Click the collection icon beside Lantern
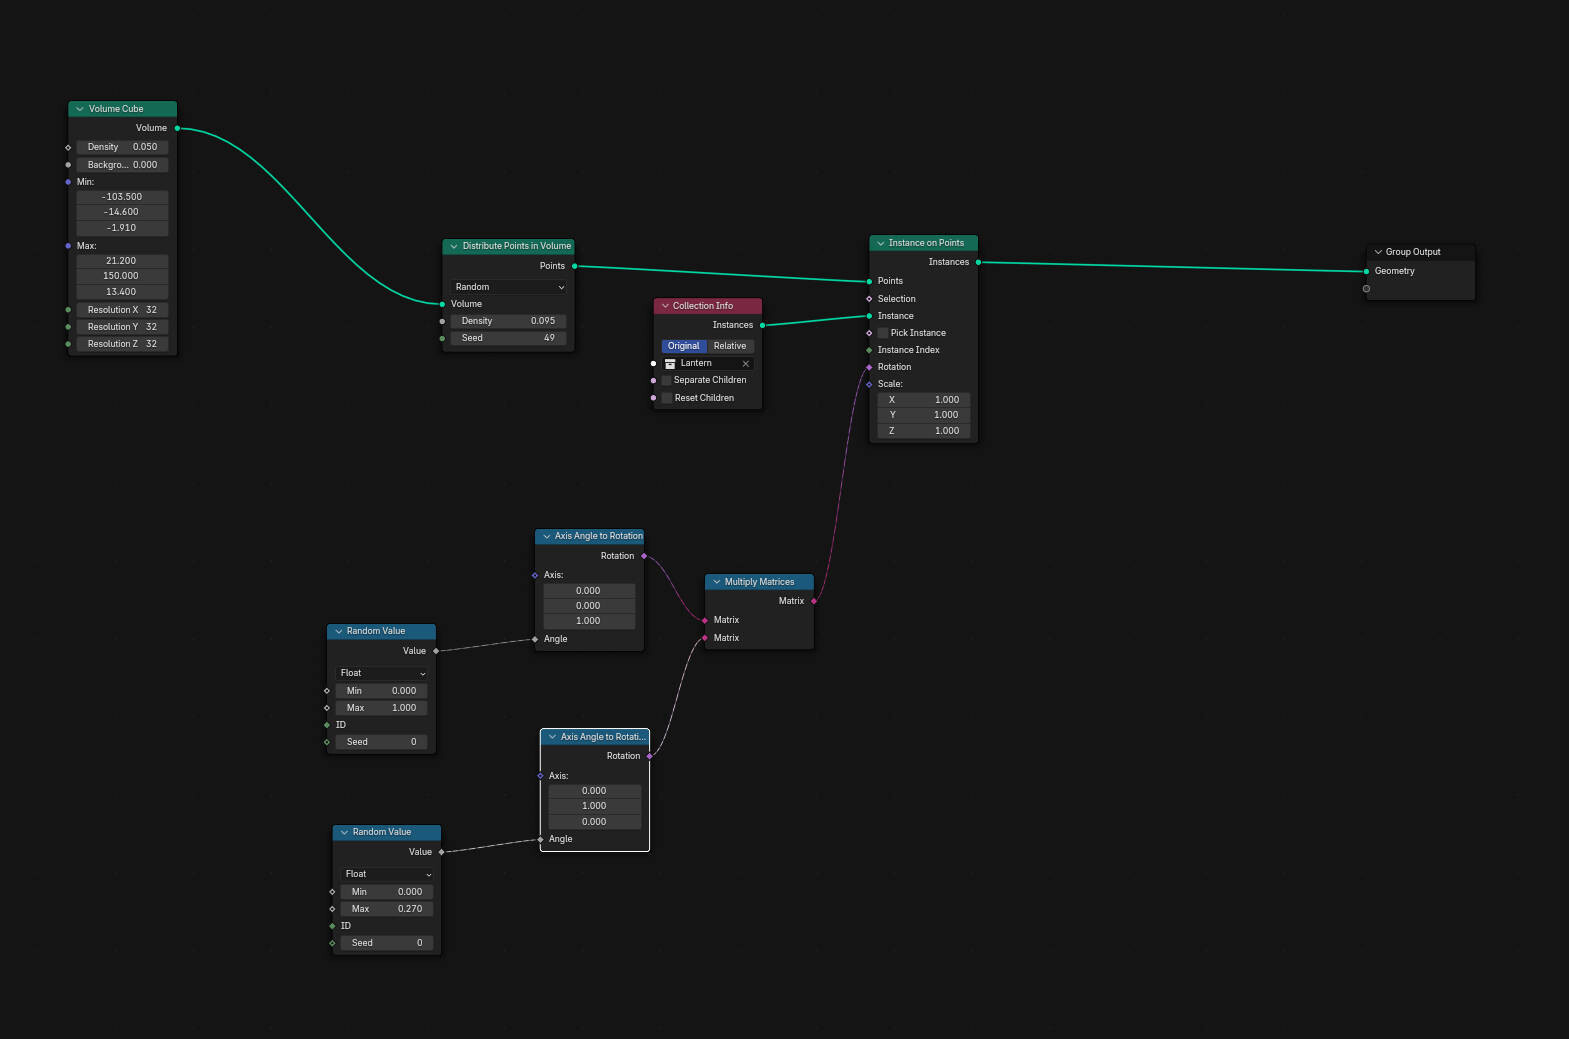Screen dimensions: 1569x1039 click(x=670, y=364)
